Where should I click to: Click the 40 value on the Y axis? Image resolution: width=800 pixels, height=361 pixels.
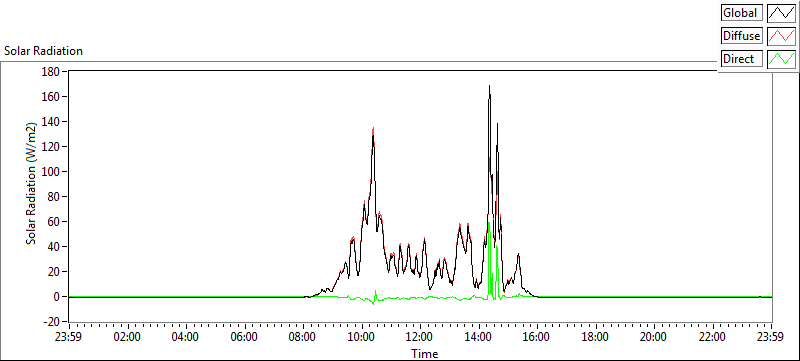(x=54, y=246)
